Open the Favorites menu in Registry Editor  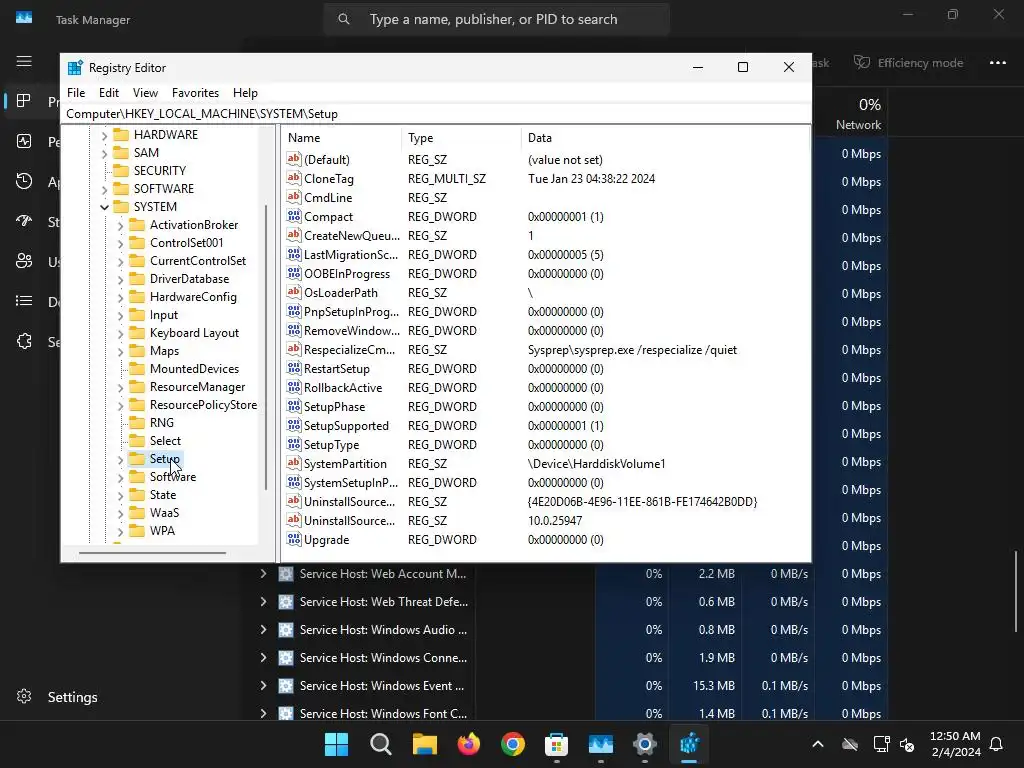tap(195, 93)
